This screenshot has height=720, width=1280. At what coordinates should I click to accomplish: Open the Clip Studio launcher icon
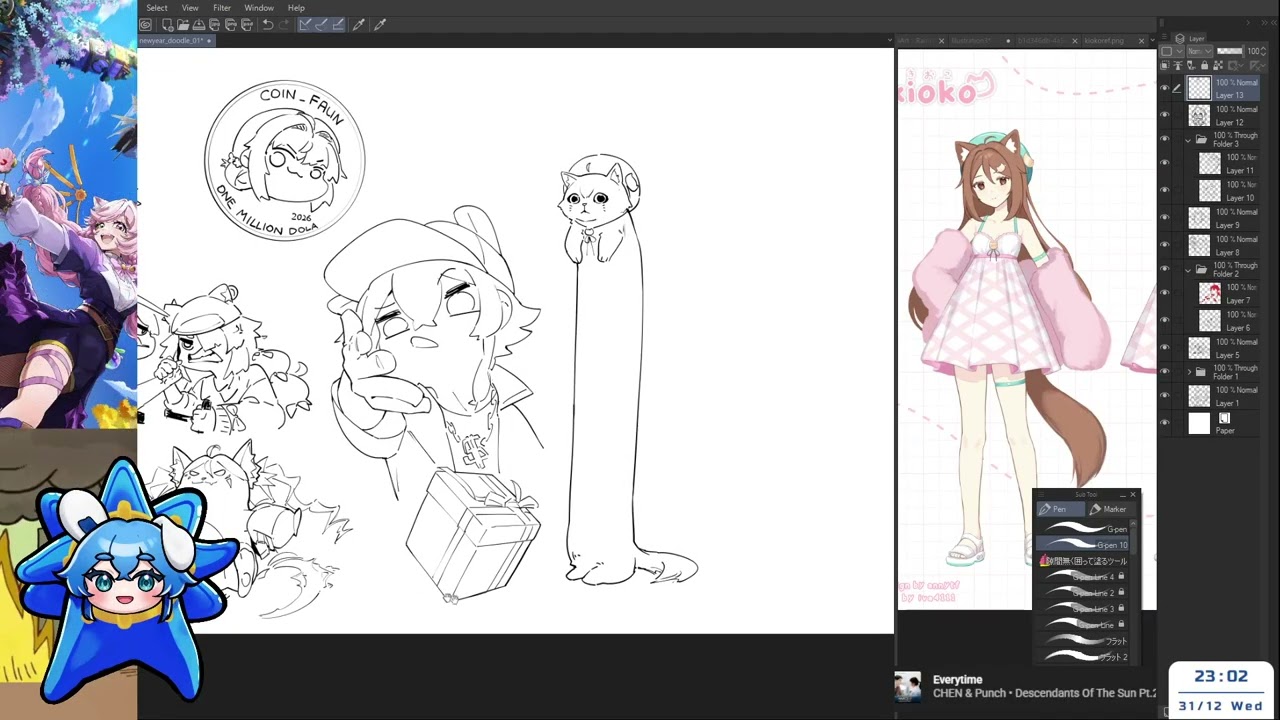pos(145,24)
